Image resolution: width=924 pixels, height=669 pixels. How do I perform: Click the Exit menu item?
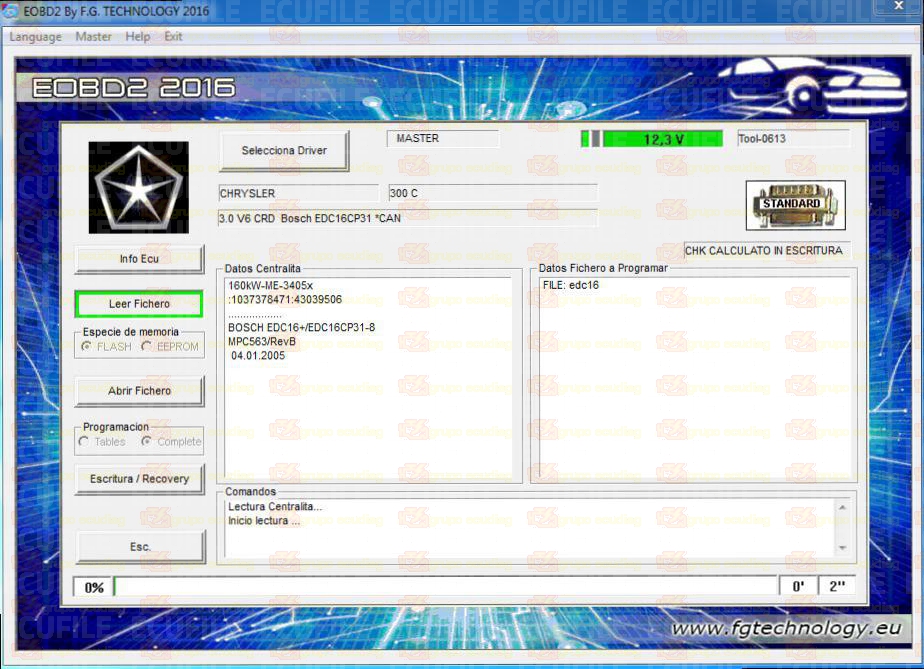tap(173, 37)
